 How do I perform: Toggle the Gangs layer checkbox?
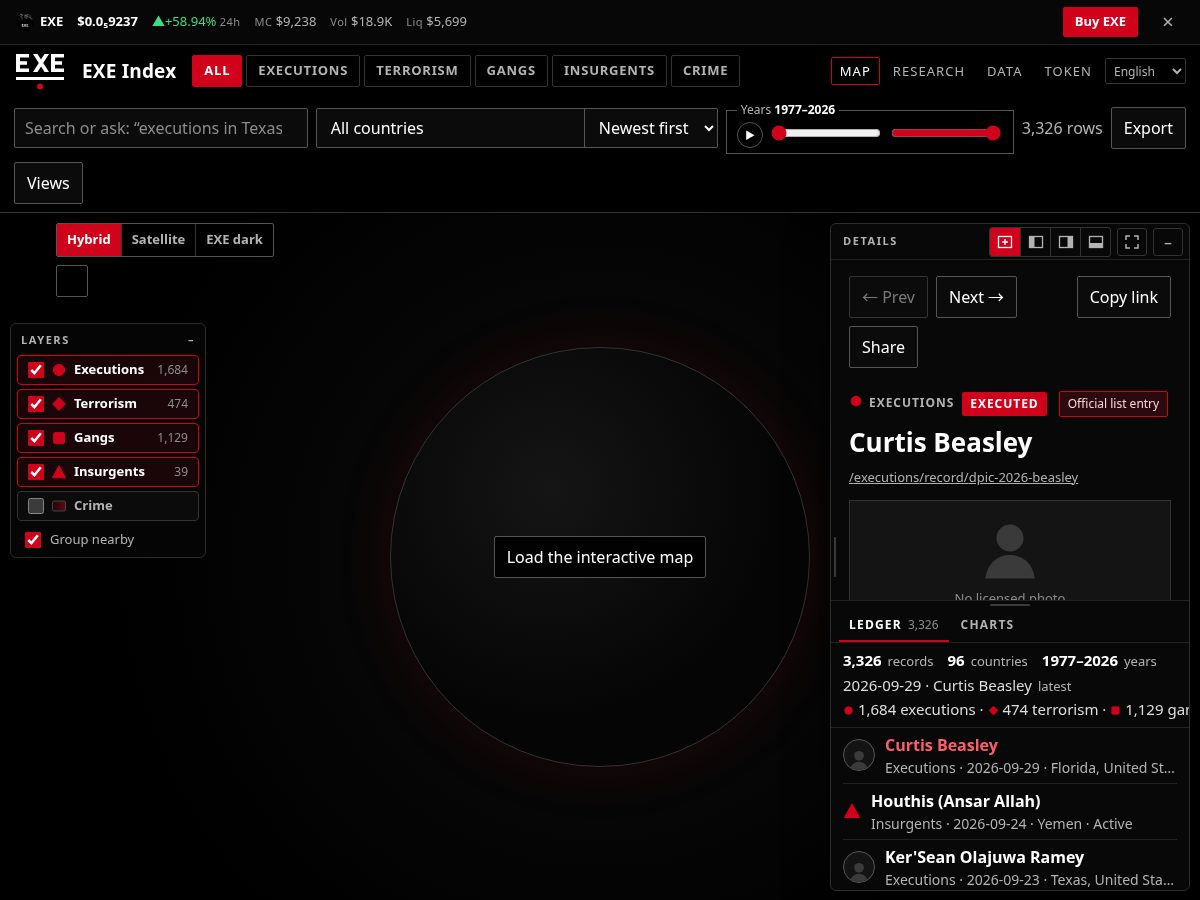(x=36, y=438)
